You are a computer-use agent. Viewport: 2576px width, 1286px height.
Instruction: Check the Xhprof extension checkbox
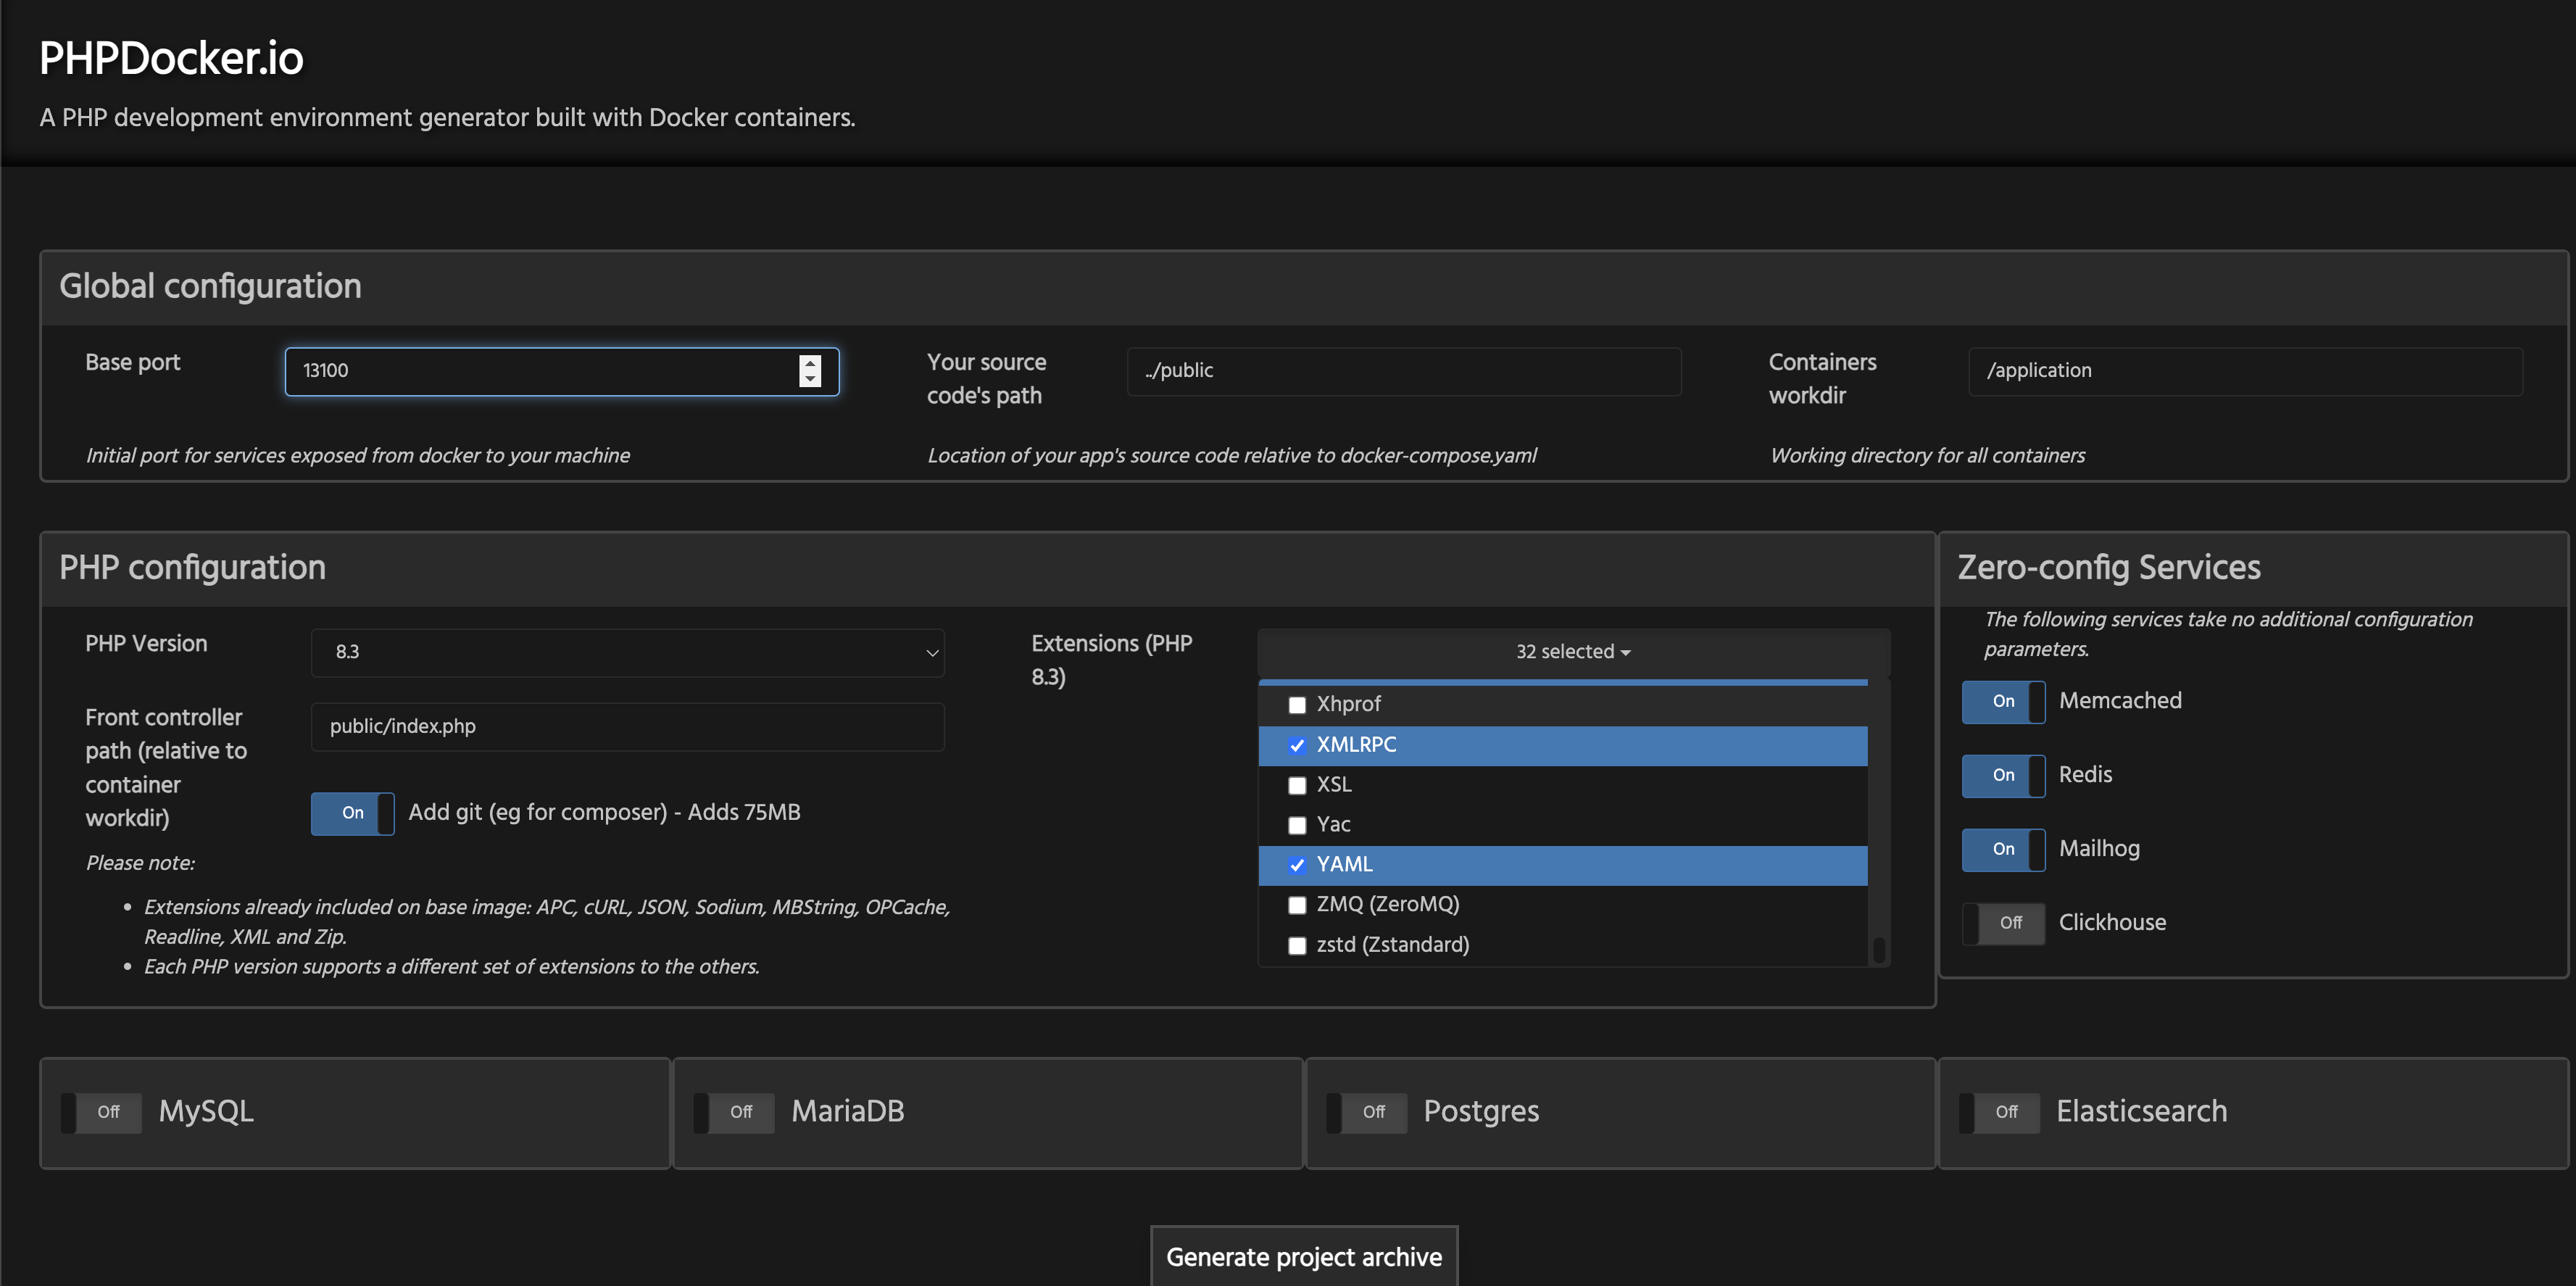click(1297, 705)
